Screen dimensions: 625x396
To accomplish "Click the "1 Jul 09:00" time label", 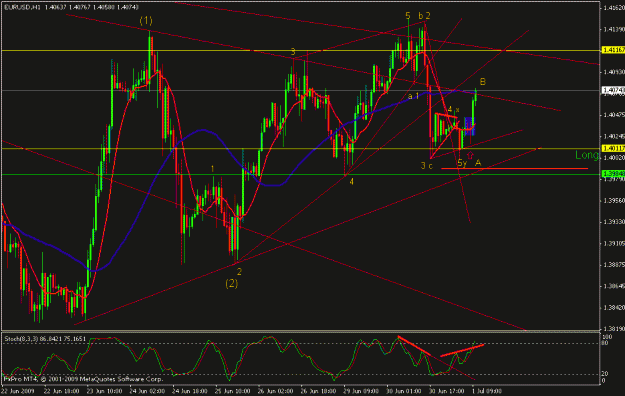I will pos(487,391).
